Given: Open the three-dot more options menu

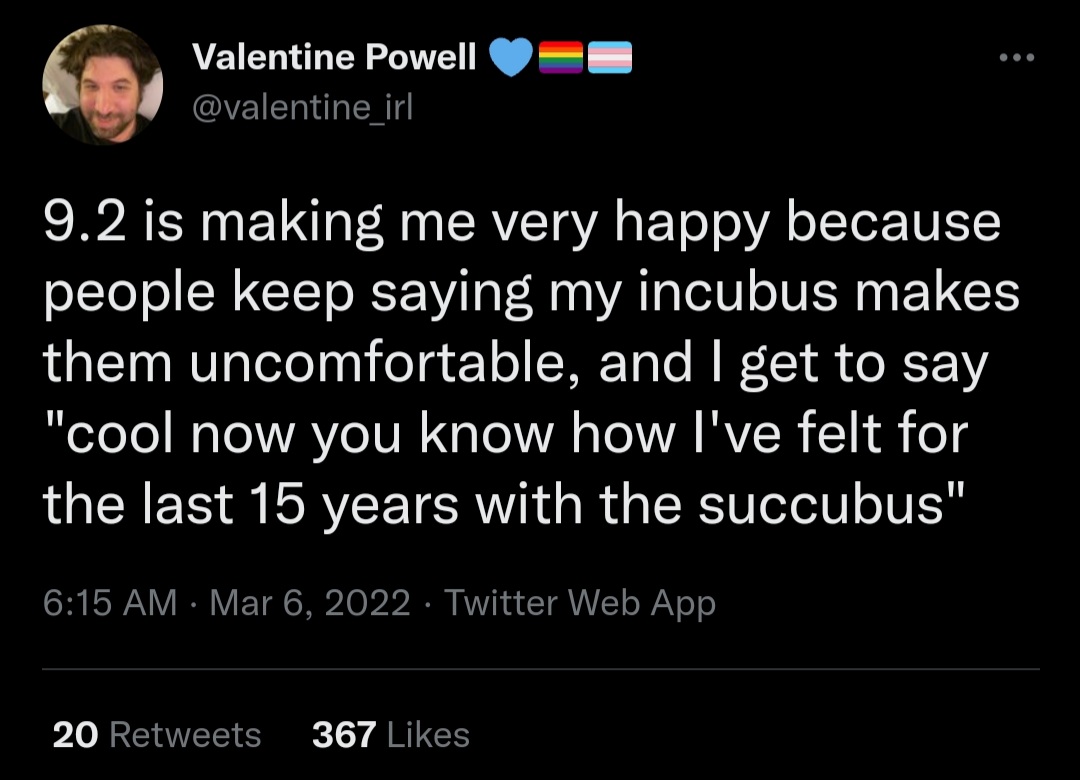Looking at the screenshot, I should pyautogui.click(x=1017, y=58).
